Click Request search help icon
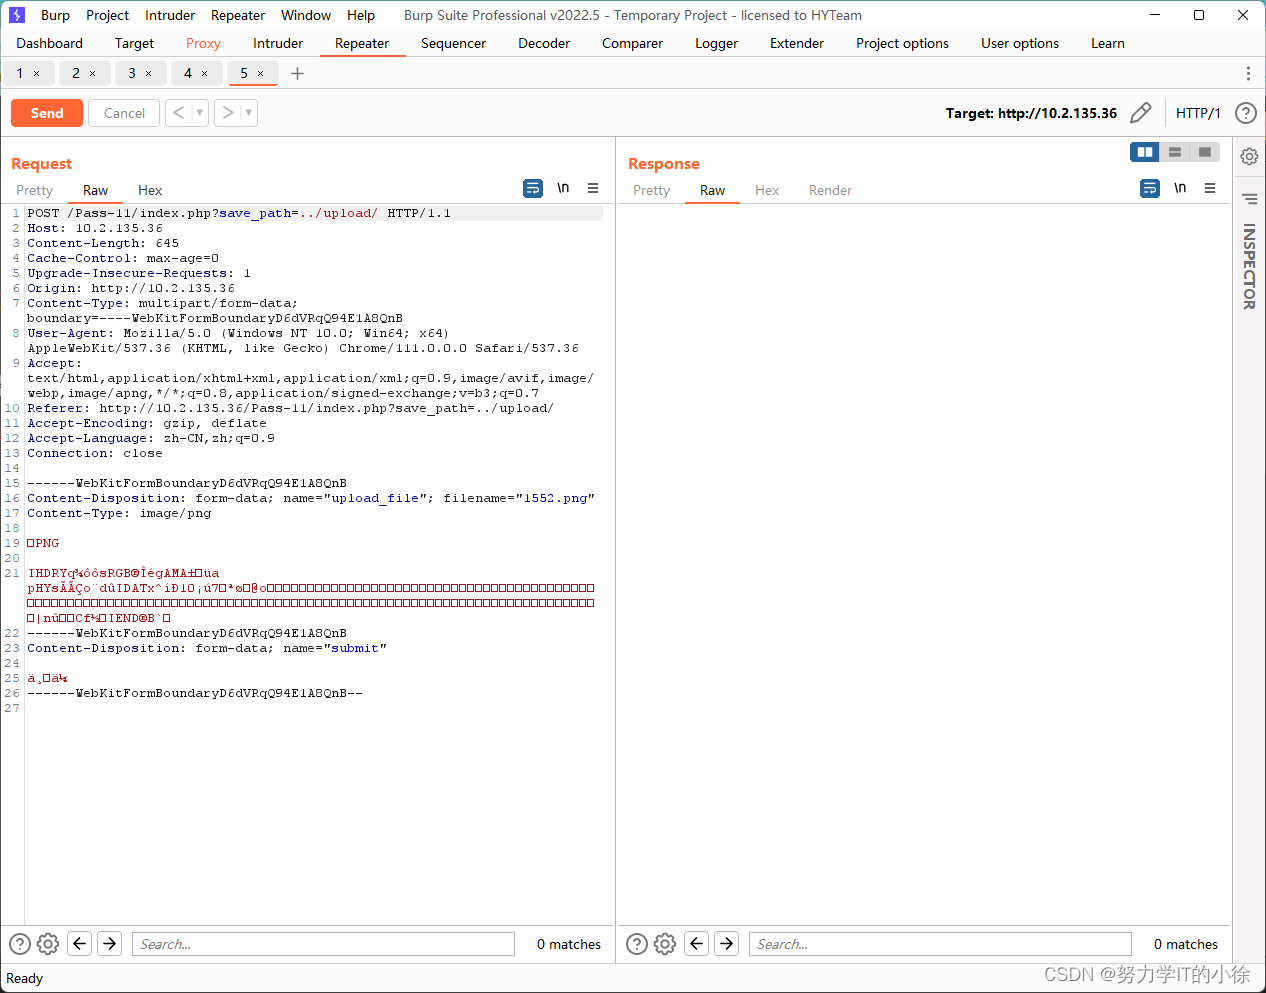 tap(20, 944)
